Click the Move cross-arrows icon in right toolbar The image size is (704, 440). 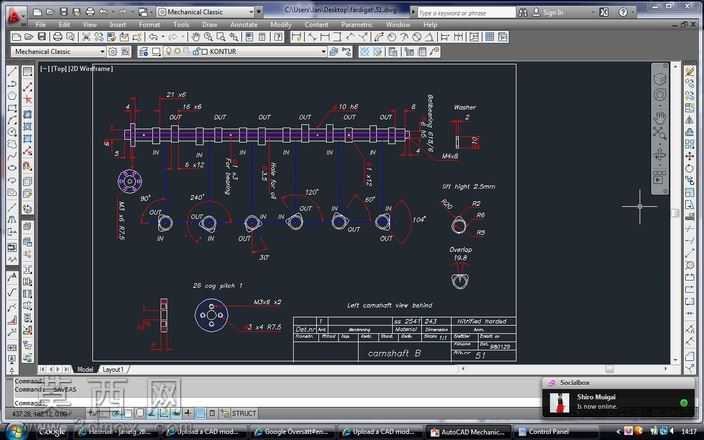690,156
